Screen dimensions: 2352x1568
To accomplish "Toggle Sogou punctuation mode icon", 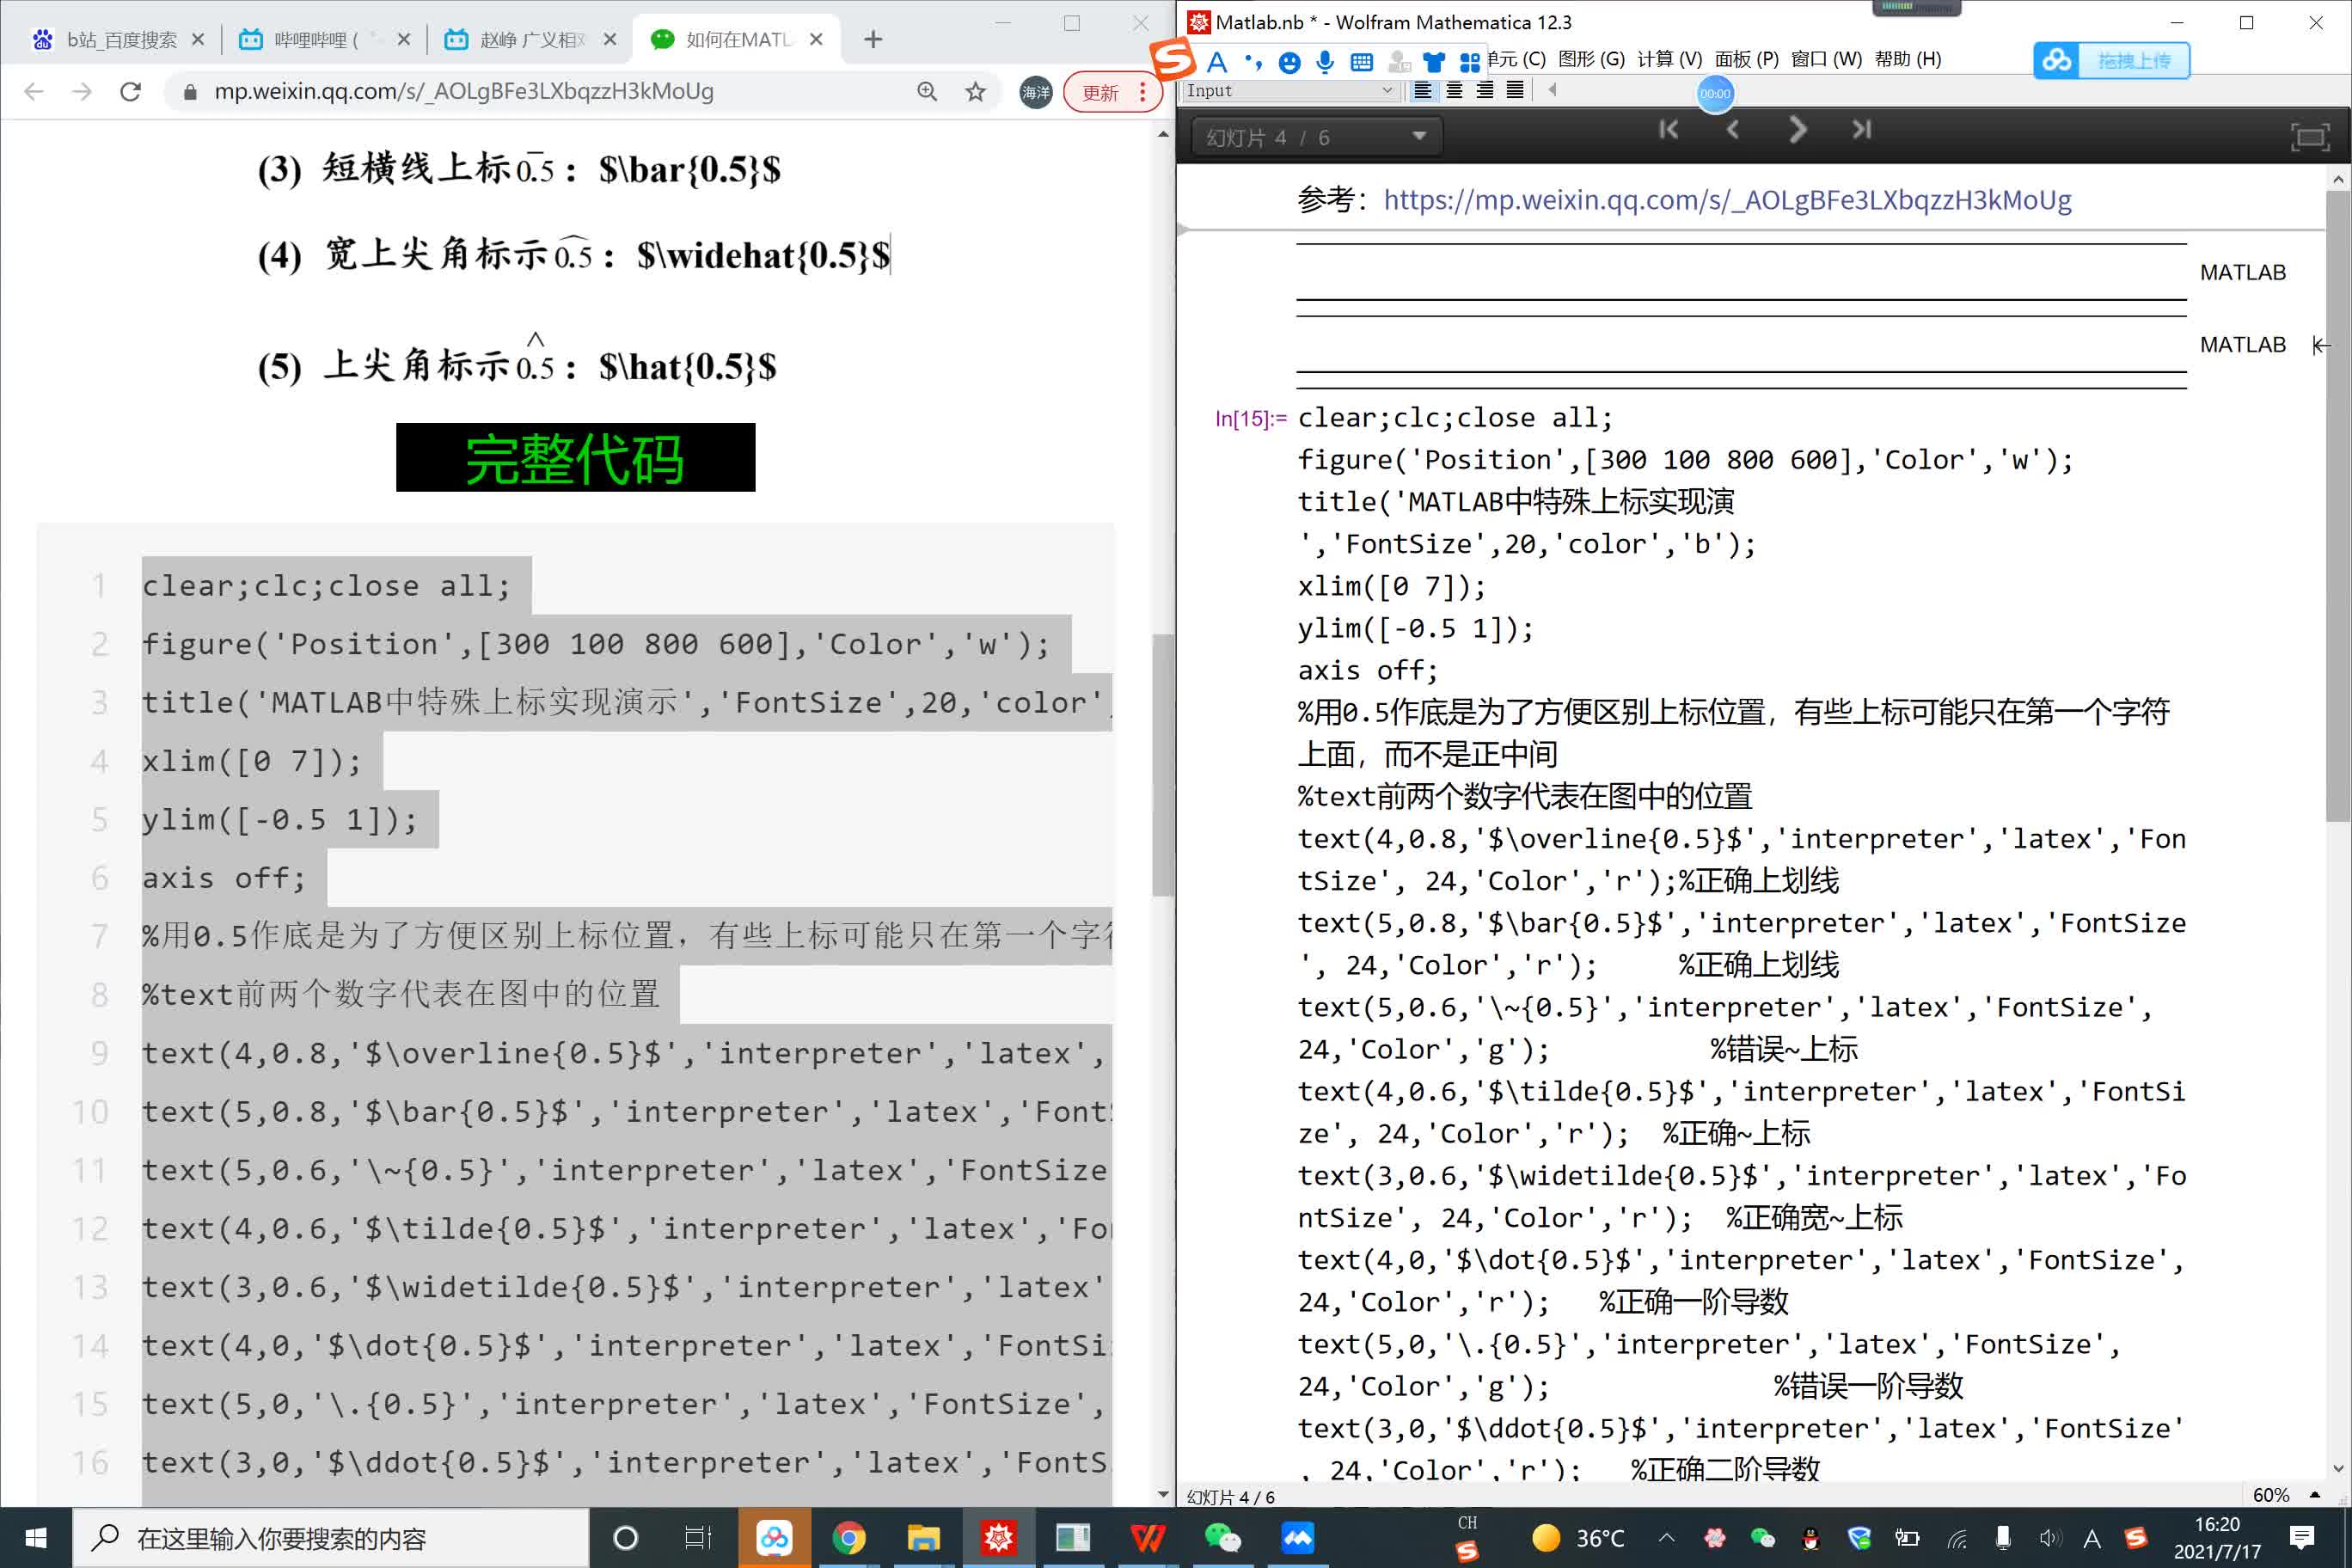I will 1253,62.
